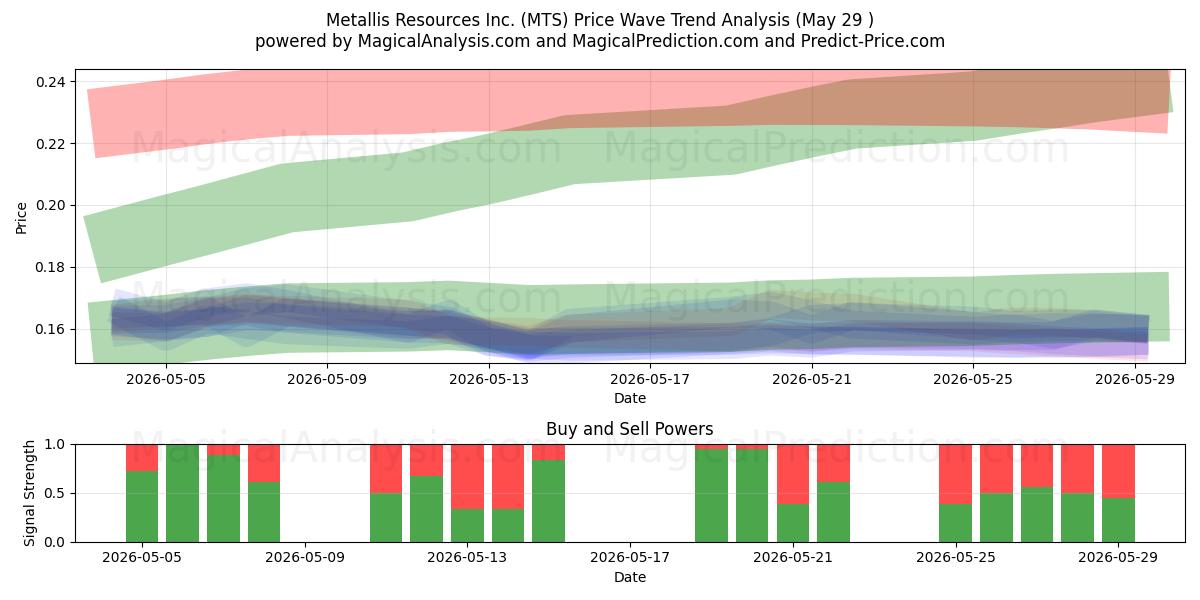Screen dimensions: 1200x600
Task: Select the 'Price' y-axis label
Action: (22, 216)
